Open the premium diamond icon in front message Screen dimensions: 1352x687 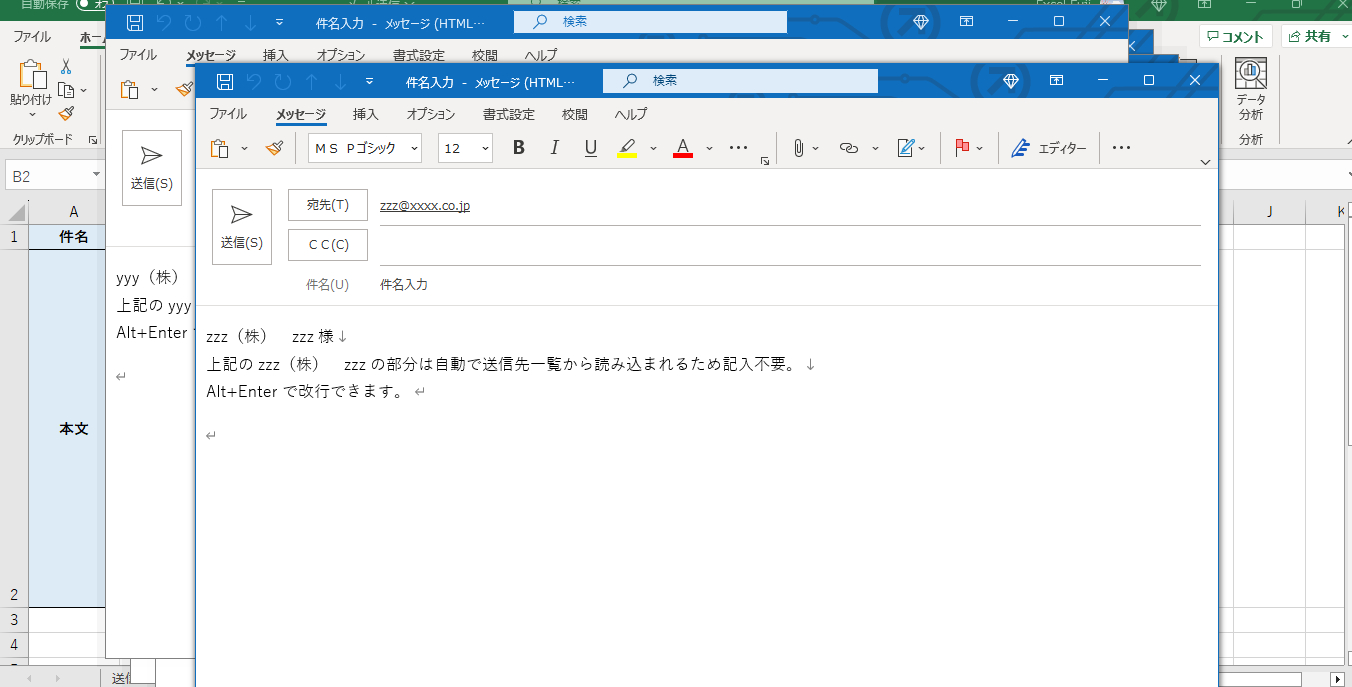1011,81
